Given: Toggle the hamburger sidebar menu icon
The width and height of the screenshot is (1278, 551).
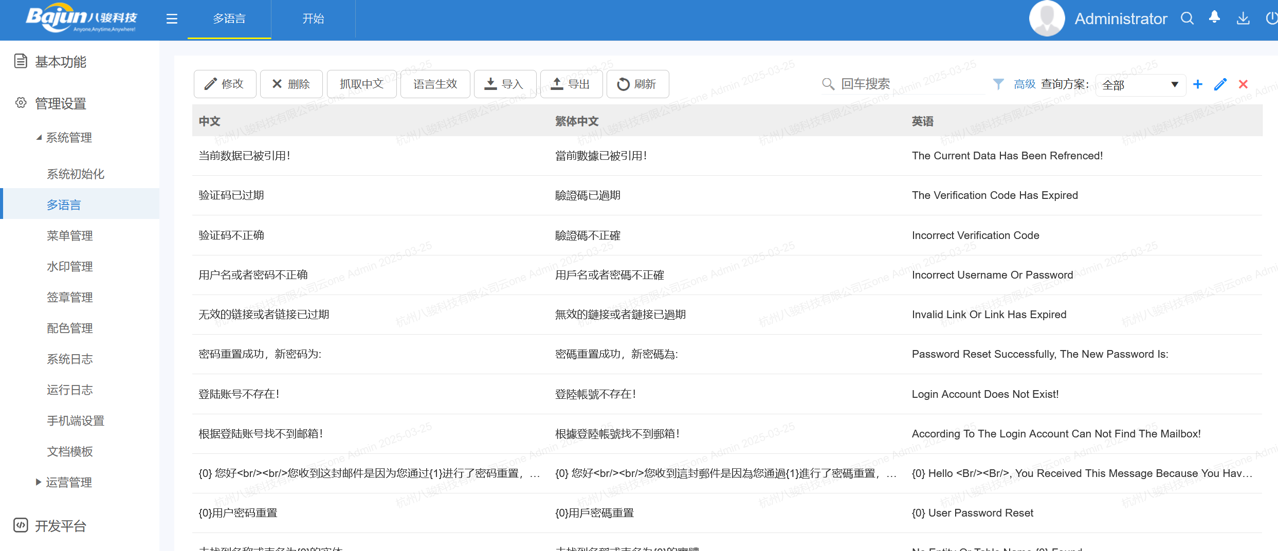Looking at the screenshot, I should [172, 19].
